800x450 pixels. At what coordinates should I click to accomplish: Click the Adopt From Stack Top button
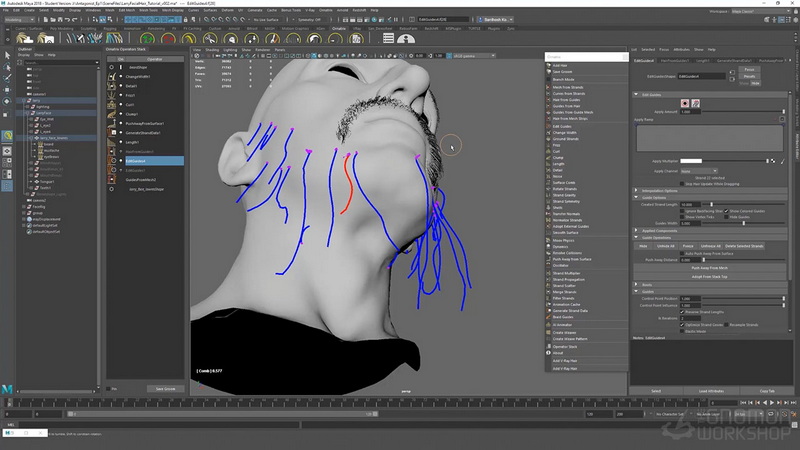pos(709,277)
